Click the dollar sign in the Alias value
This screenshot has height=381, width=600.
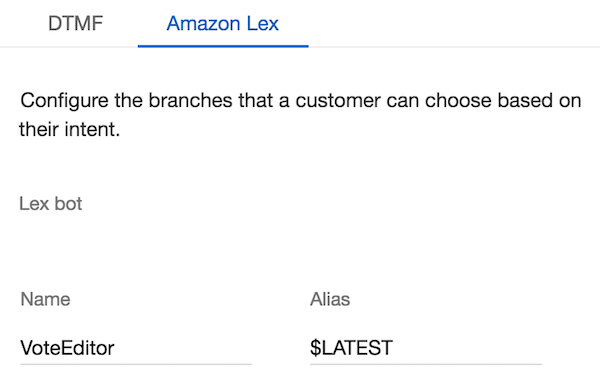[315, 348]
